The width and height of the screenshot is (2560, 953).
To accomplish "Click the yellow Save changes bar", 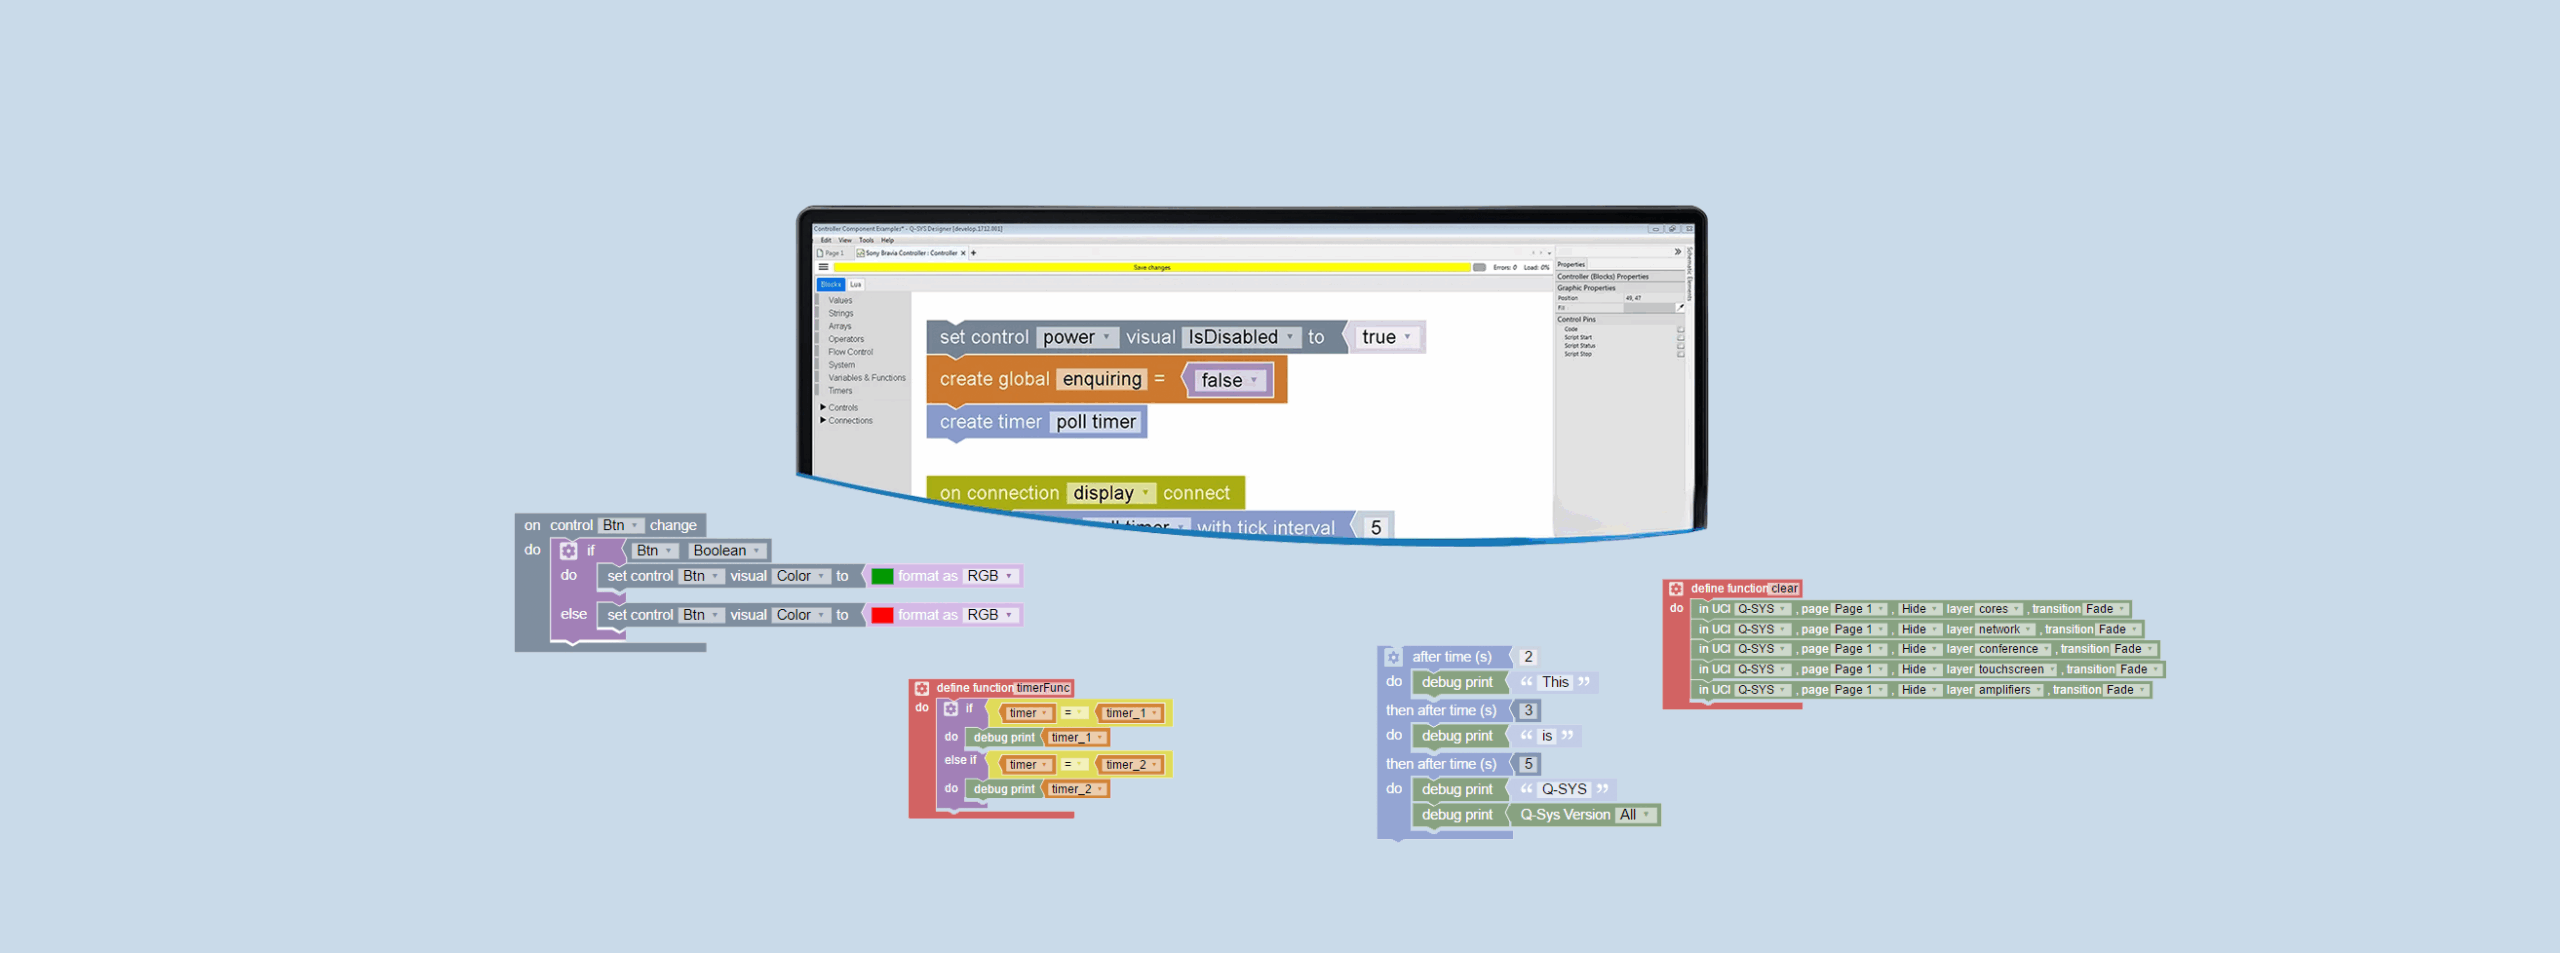I will [x=1152, y=267].
